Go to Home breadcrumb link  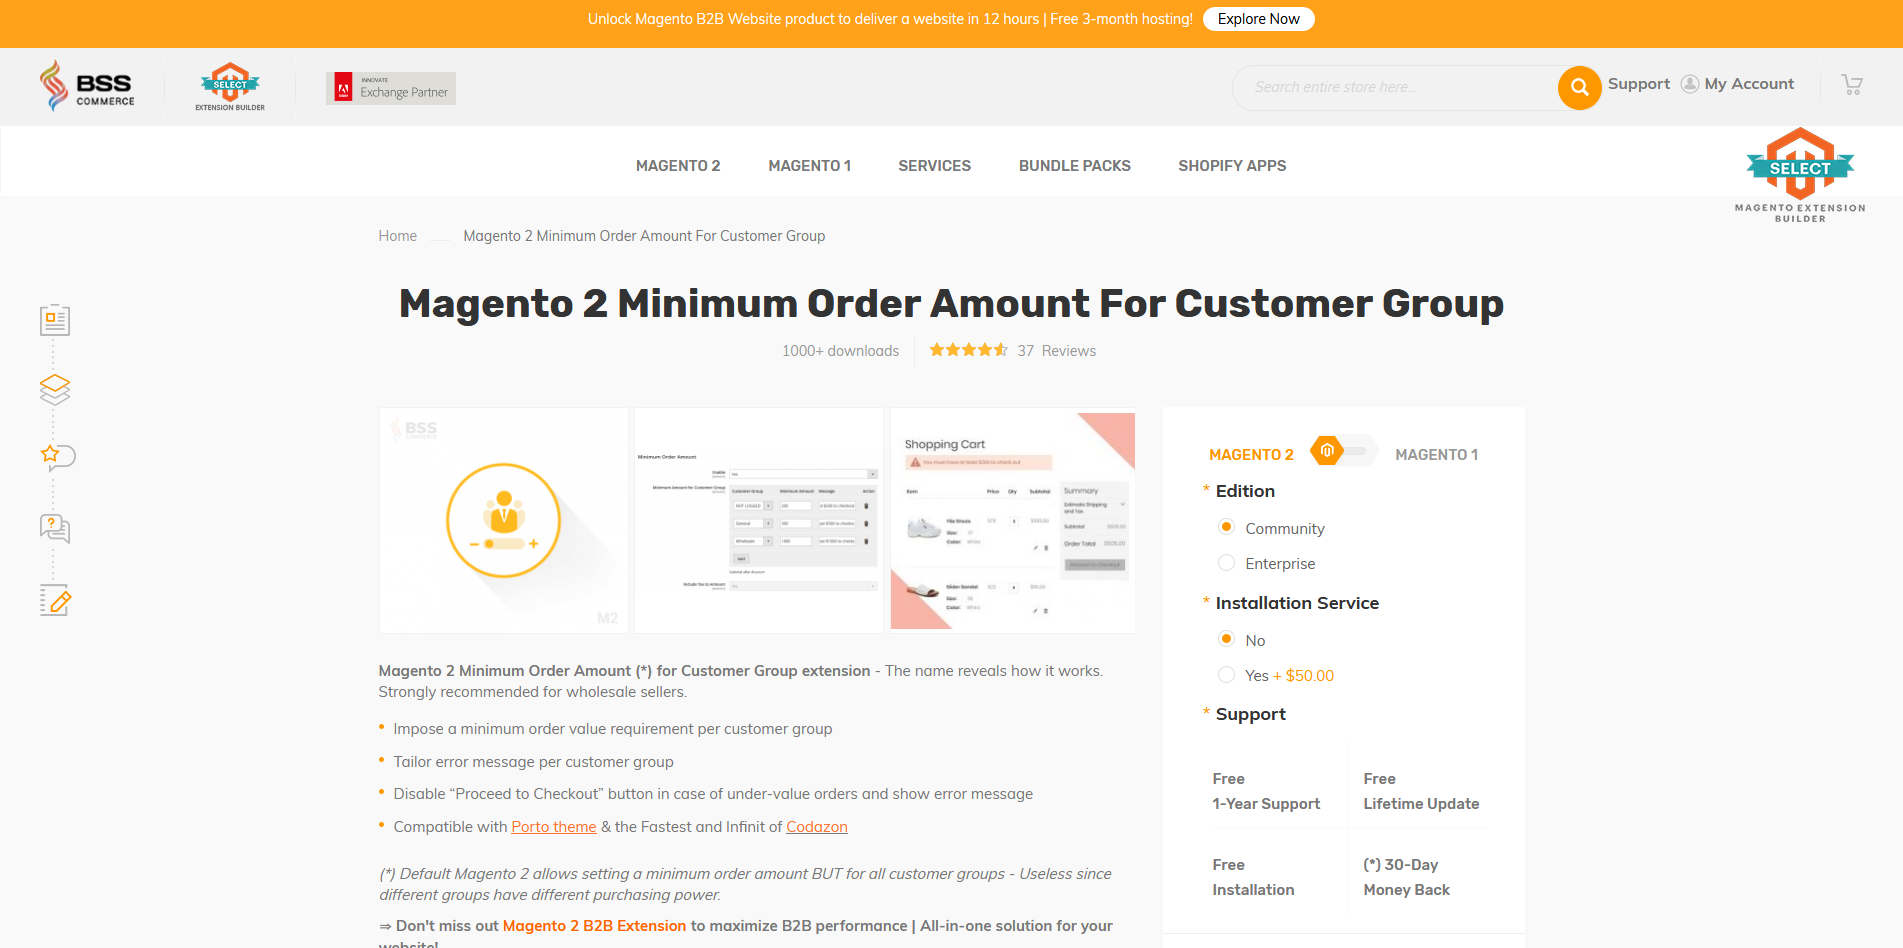tap(398, 236)
